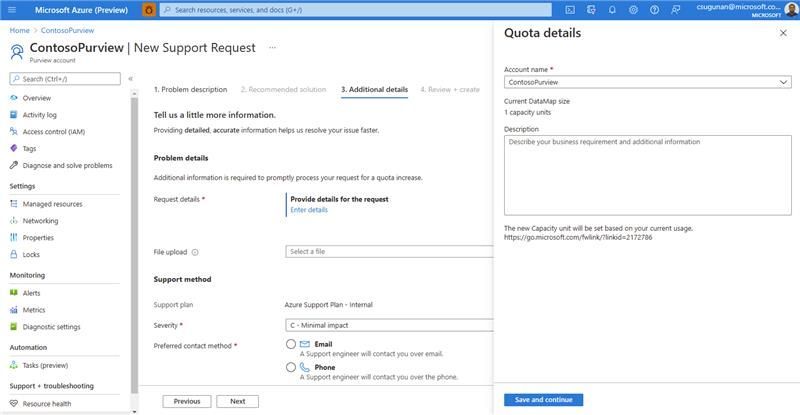The width and height of the screenshot is (800, 415).
Task: Open the portal hamburger menu
Action: pyautogui.click(x=12, y=10)
